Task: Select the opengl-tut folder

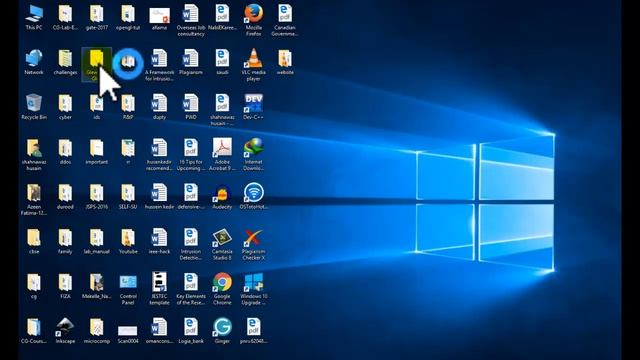Action: click(128, 18)
